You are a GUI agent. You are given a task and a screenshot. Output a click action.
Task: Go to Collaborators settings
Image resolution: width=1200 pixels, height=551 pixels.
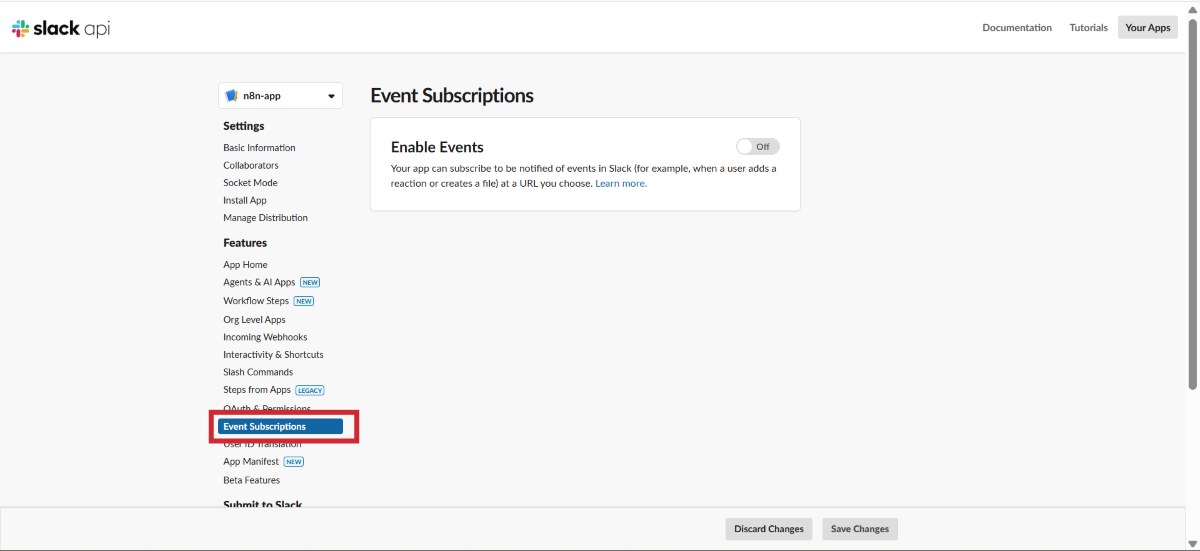[x=251, y=165]
